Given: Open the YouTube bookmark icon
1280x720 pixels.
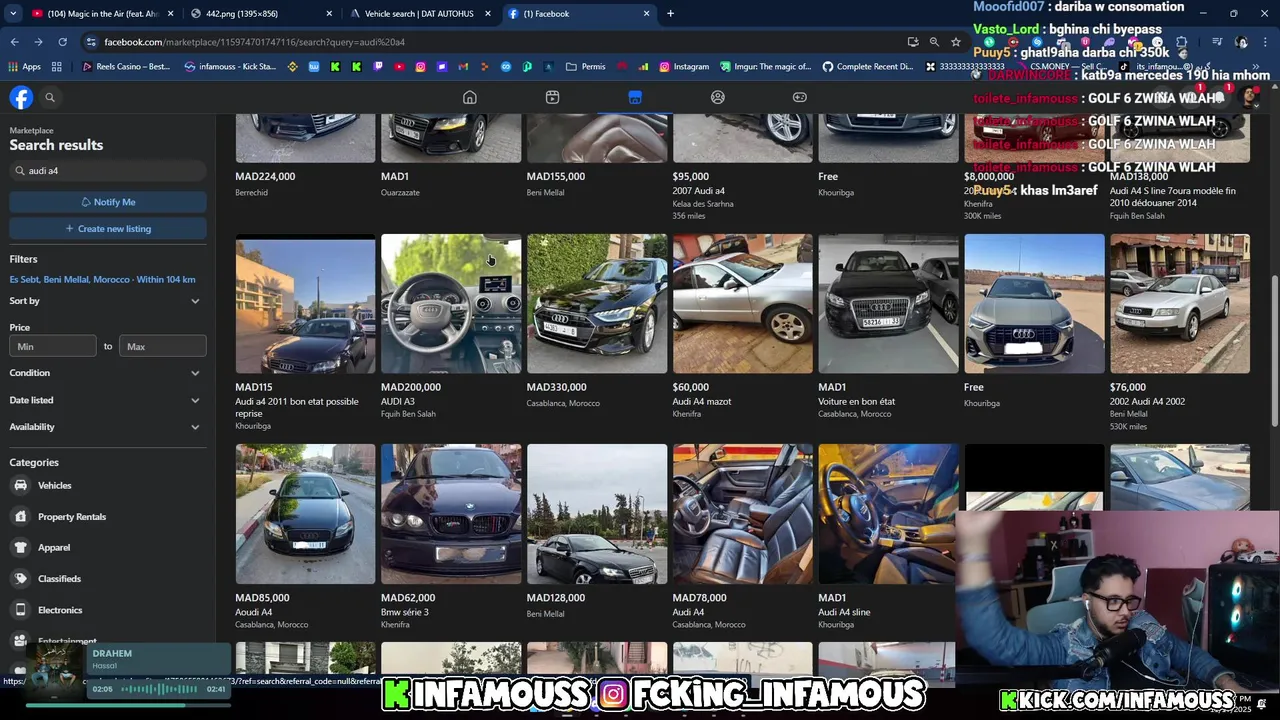Looking at the screenshot, I should click(399, 67).
